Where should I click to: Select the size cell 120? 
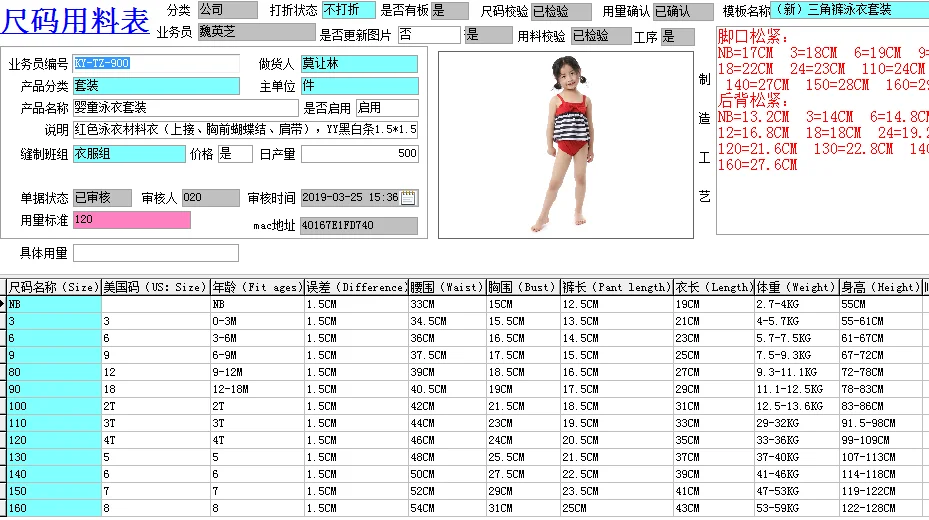pos(54,441)
